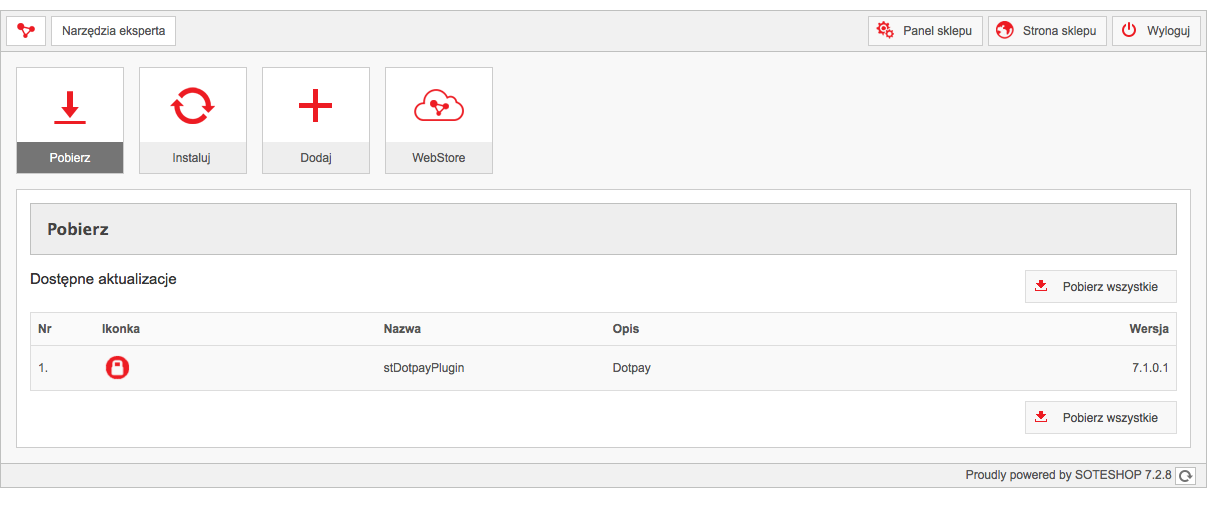The image size is (1207, 518).
Task: Click the Pobierz section header
Action: pos(603,229)
